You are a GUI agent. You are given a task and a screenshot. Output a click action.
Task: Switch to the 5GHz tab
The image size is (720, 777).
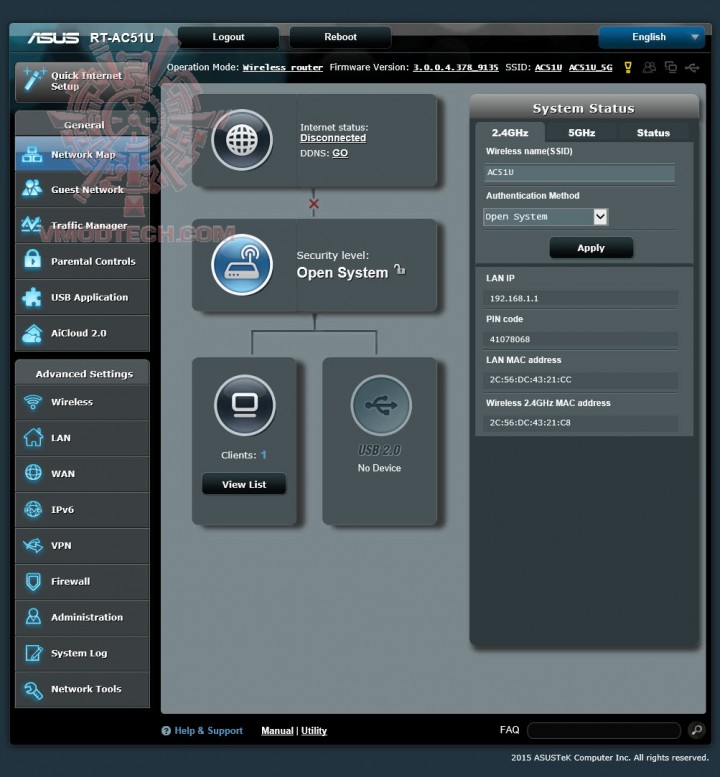[581, 133]
